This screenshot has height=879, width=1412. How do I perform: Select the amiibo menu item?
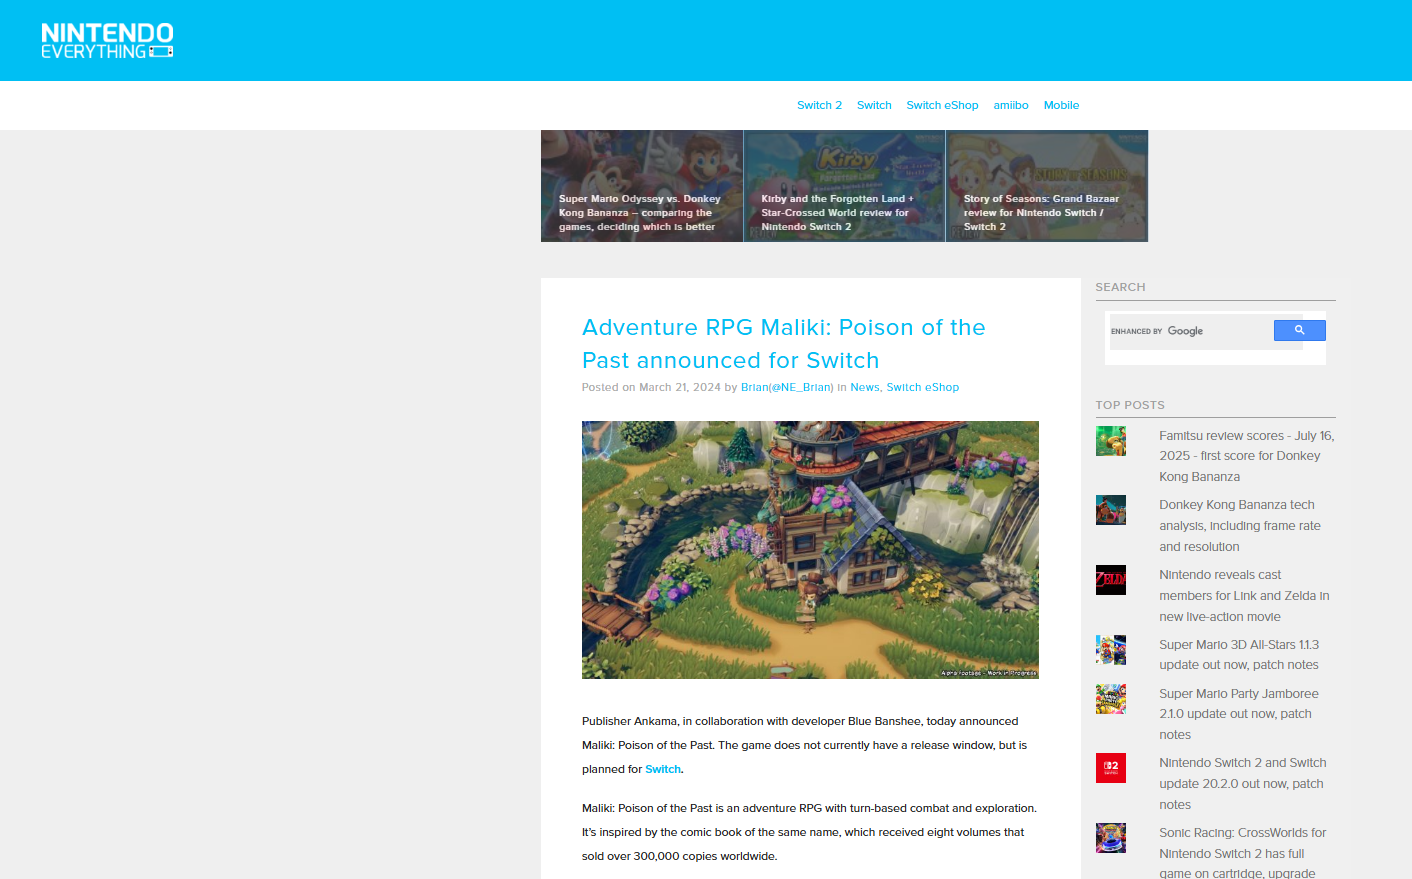[1010, 105]
